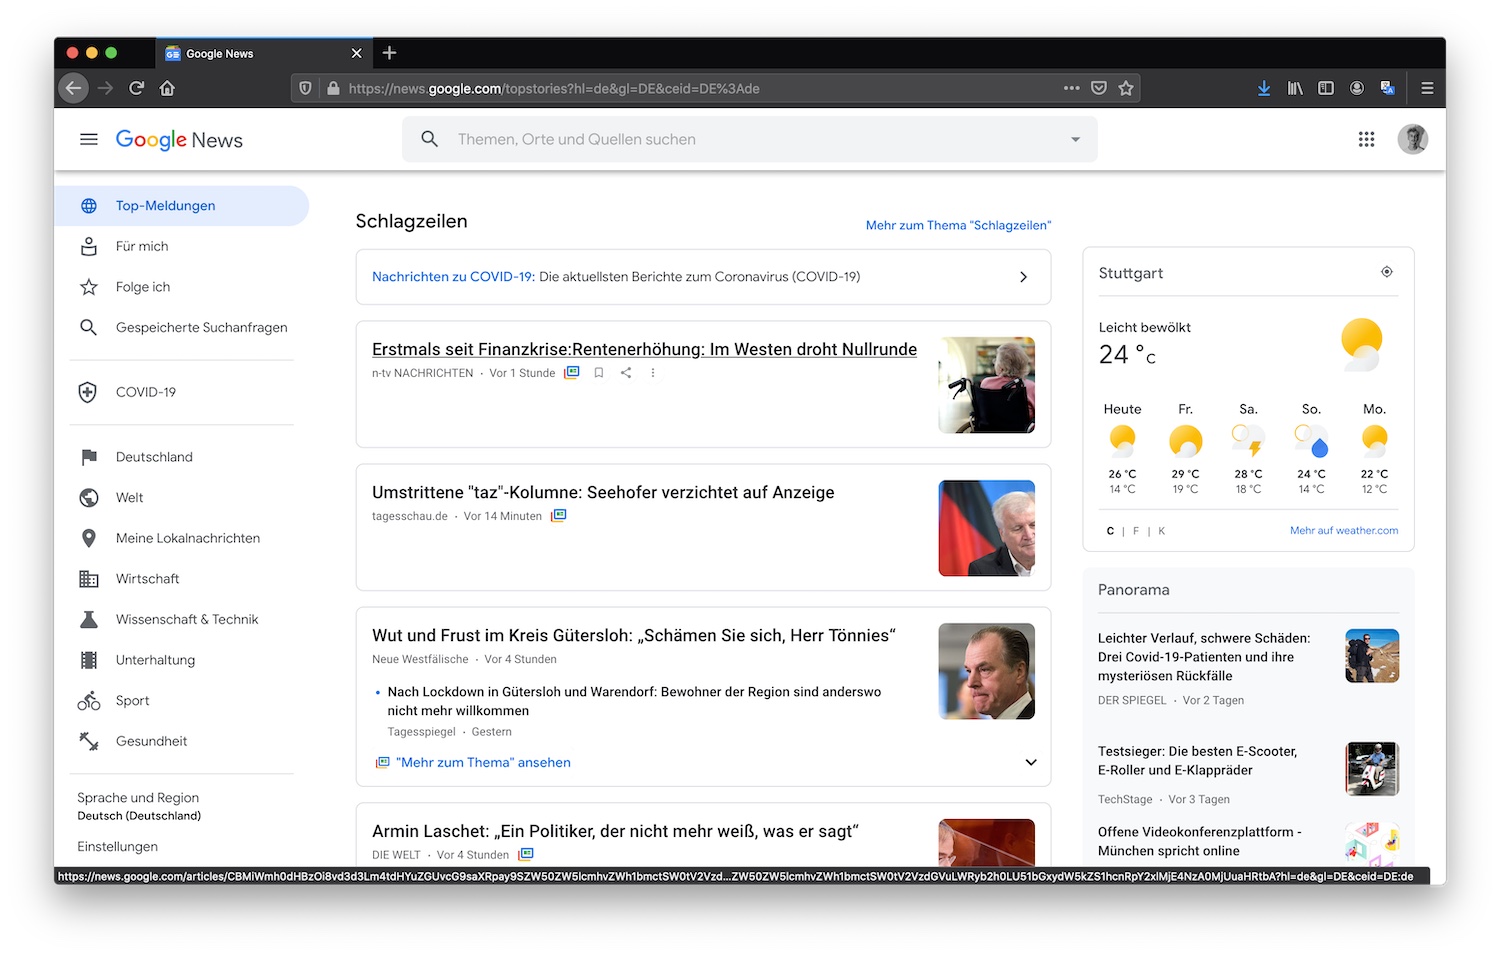Image resolution: width=1500 pixels, height=956 pixels.
Task: Expand the search options dropdown arrow
Action: point(1075,140)
